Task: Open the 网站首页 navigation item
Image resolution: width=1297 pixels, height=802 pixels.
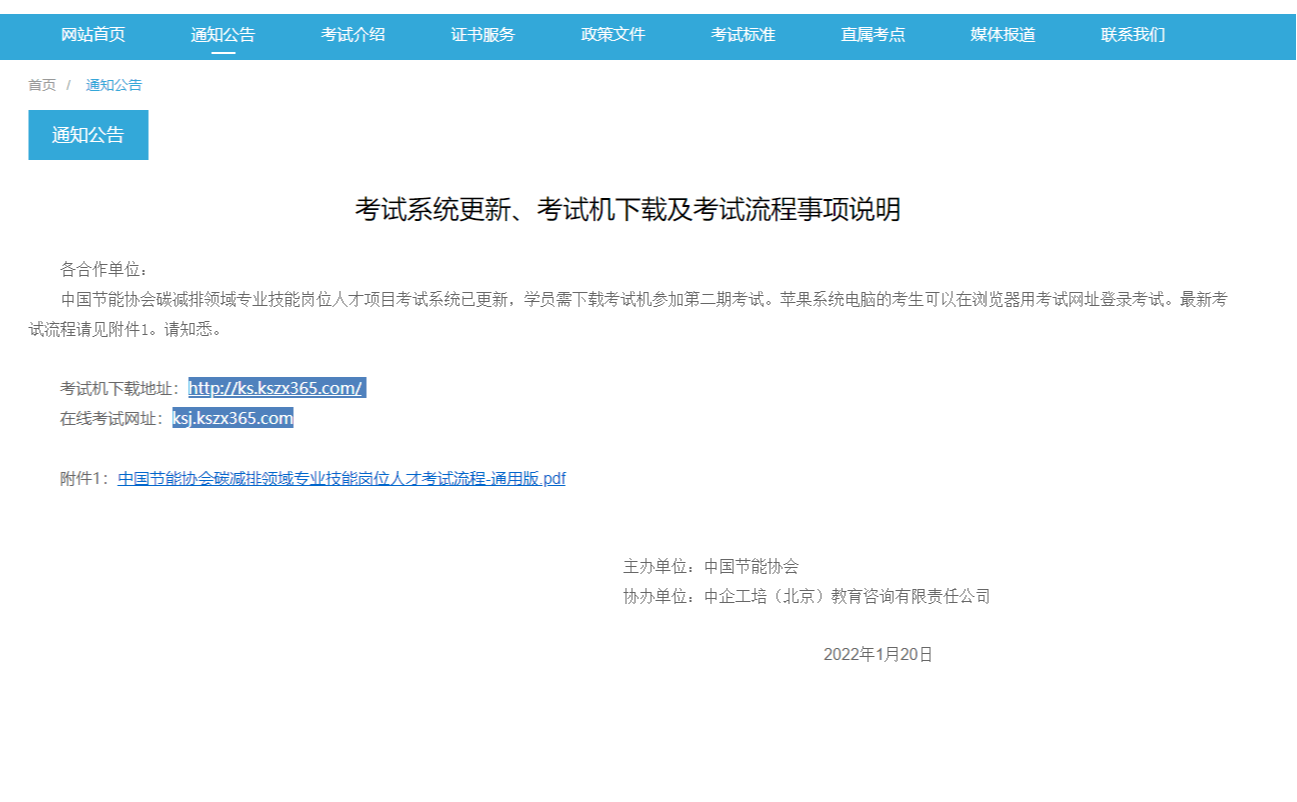Action: (x=93, y=35)
